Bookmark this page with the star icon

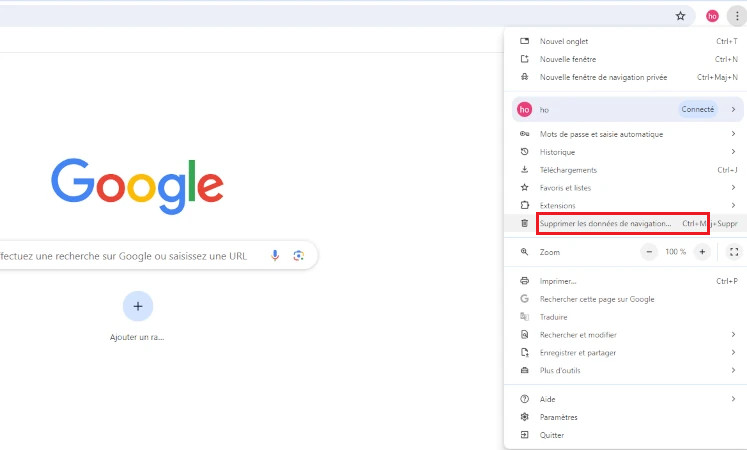pos(680,16)
